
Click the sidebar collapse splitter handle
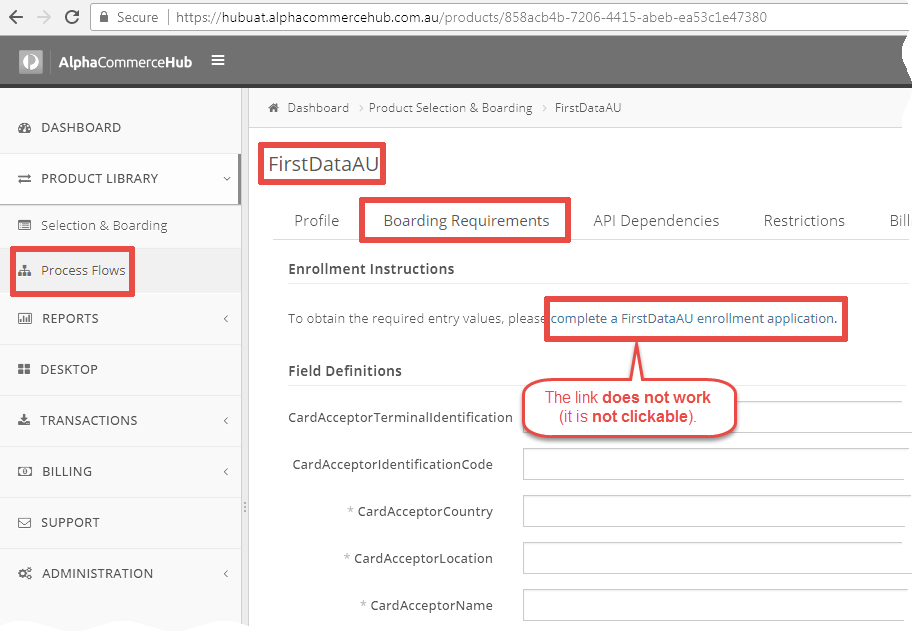245,507
